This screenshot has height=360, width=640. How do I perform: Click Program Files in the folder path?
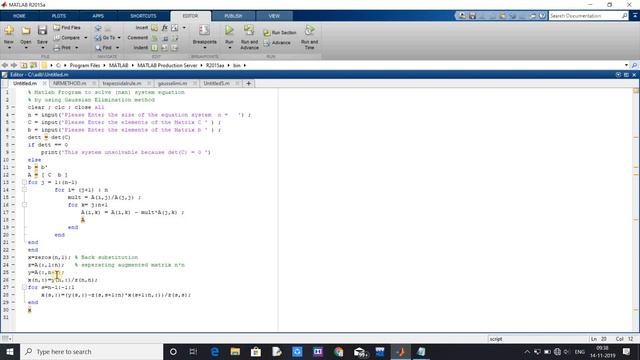click(x=84, y=65)
